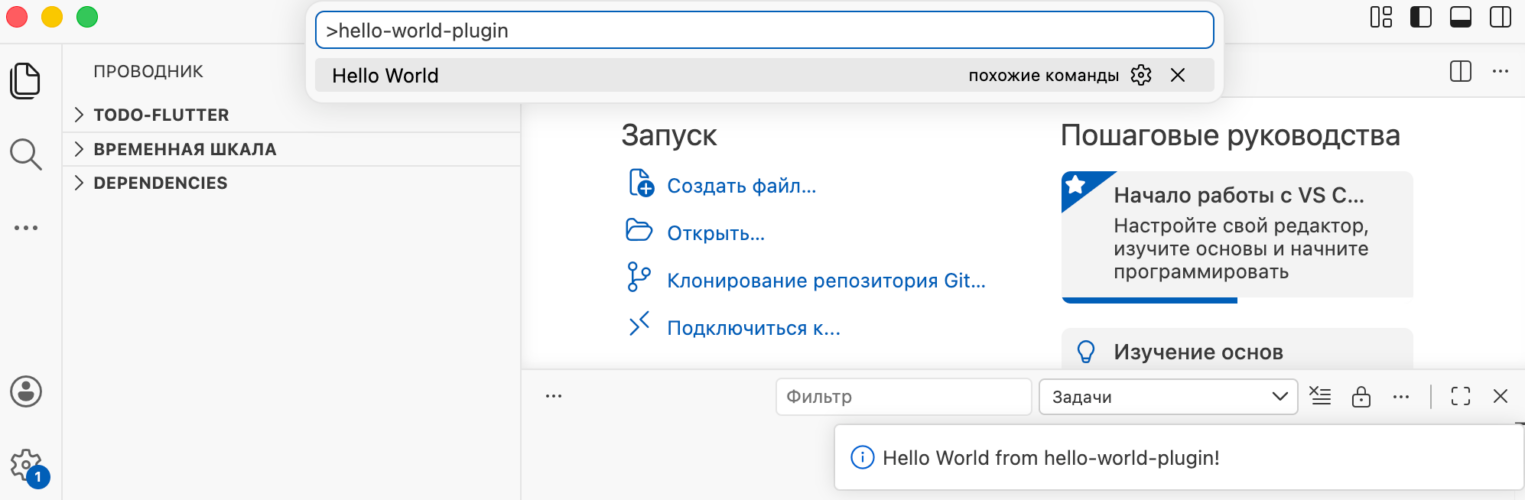The image size is (1525, 500).
Task: Open the Accounts icon in activity bar
Action: (26, 391)
